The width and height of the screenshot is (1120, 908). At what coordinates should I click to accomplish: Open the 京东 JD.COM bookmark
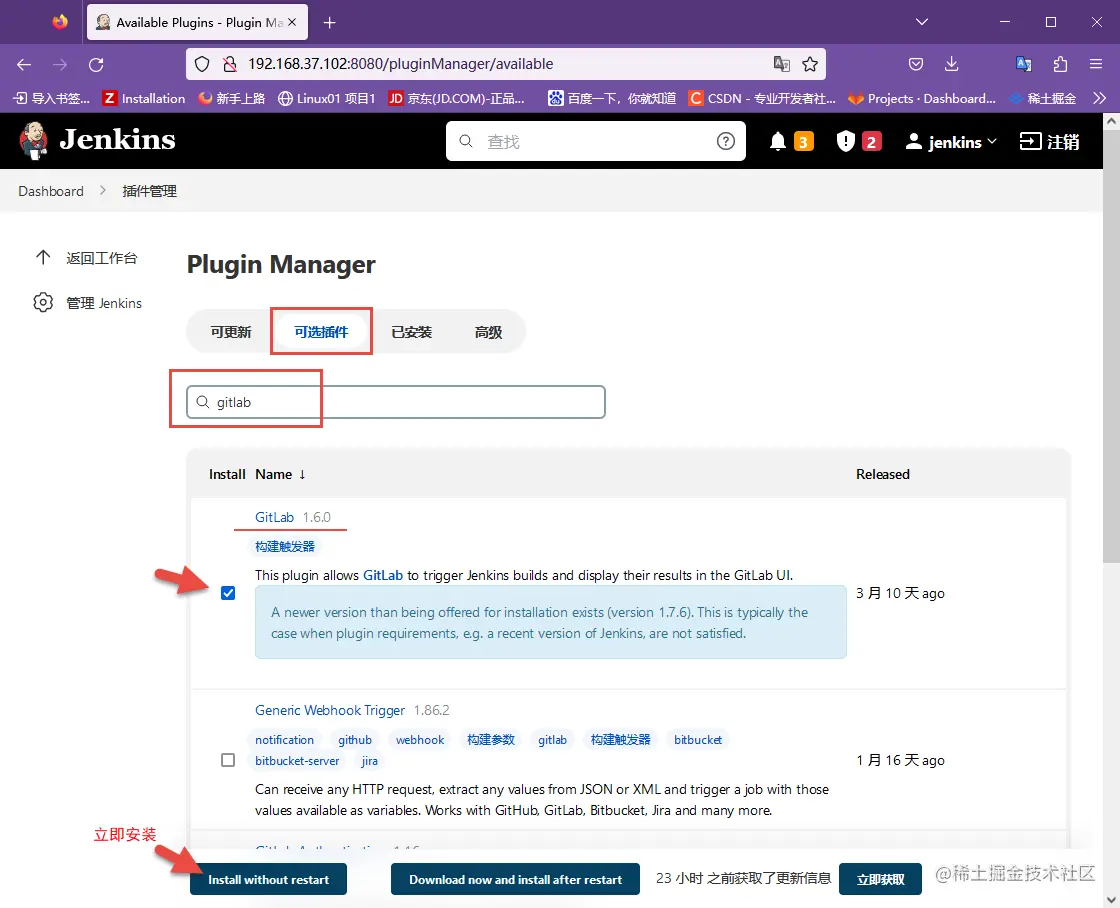(x=456, y=99)
